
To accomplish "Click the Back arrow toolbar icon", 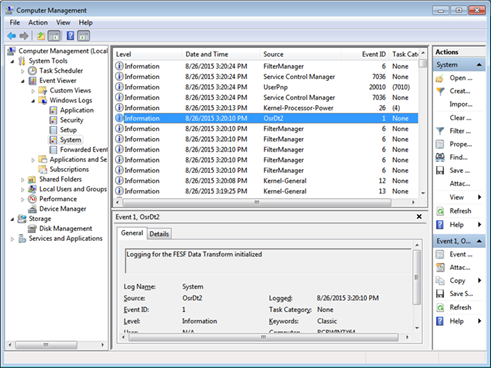I will [x=11, y=36].
